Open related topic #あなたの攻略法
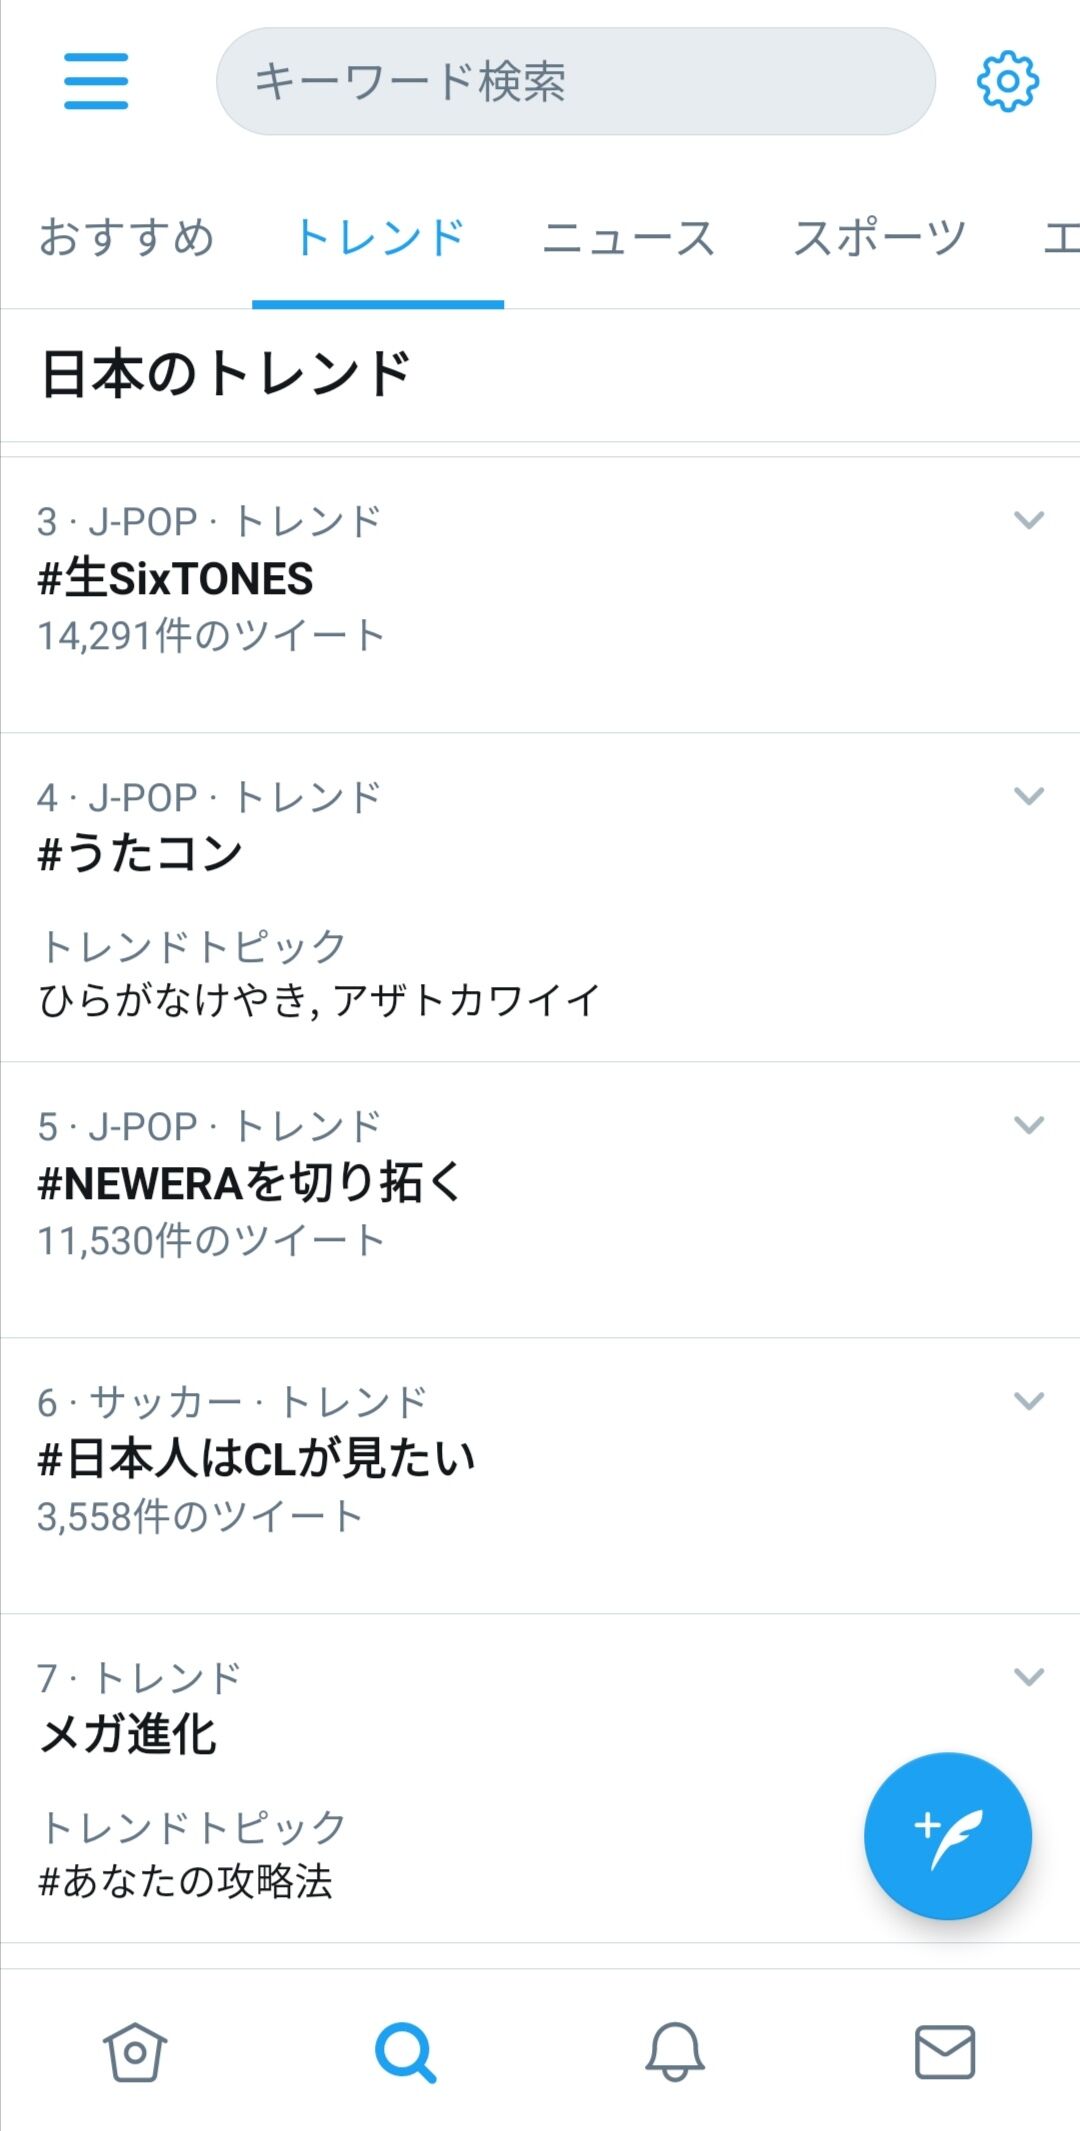The width and height of the screenshot is (1080, 2131). (185, 1882)
